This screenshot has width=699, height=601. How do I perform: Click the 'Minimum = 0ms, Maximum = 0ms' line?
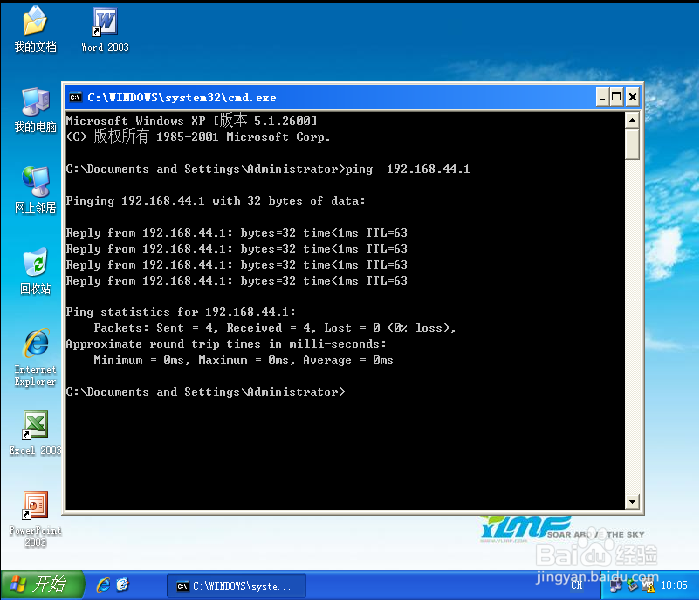[243, 360]
